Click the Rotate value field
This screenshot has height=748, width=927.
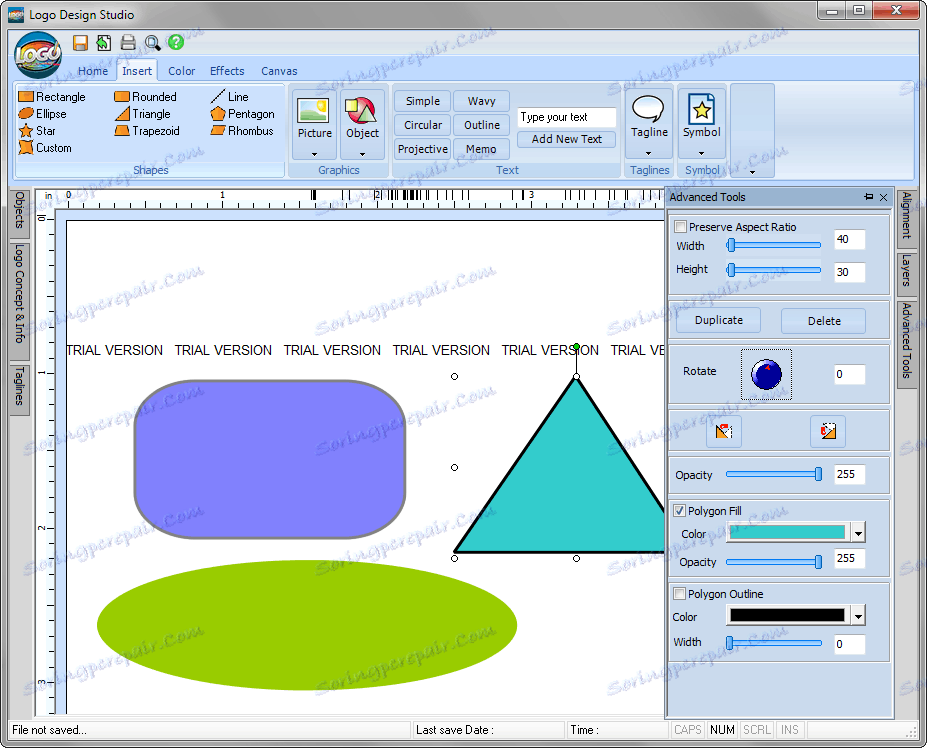pos(849,374)
